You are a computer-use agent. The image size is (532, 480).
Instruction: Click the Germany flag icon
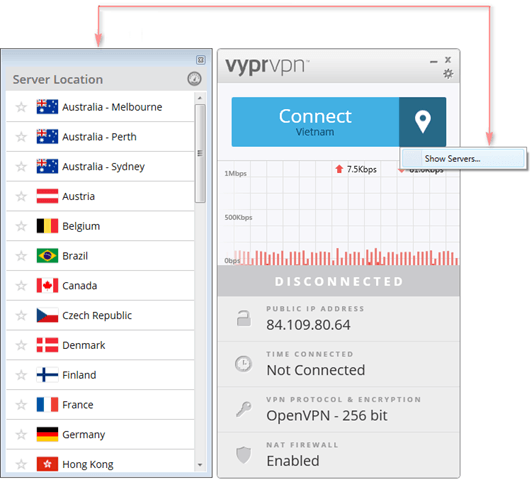click(47, 435)
